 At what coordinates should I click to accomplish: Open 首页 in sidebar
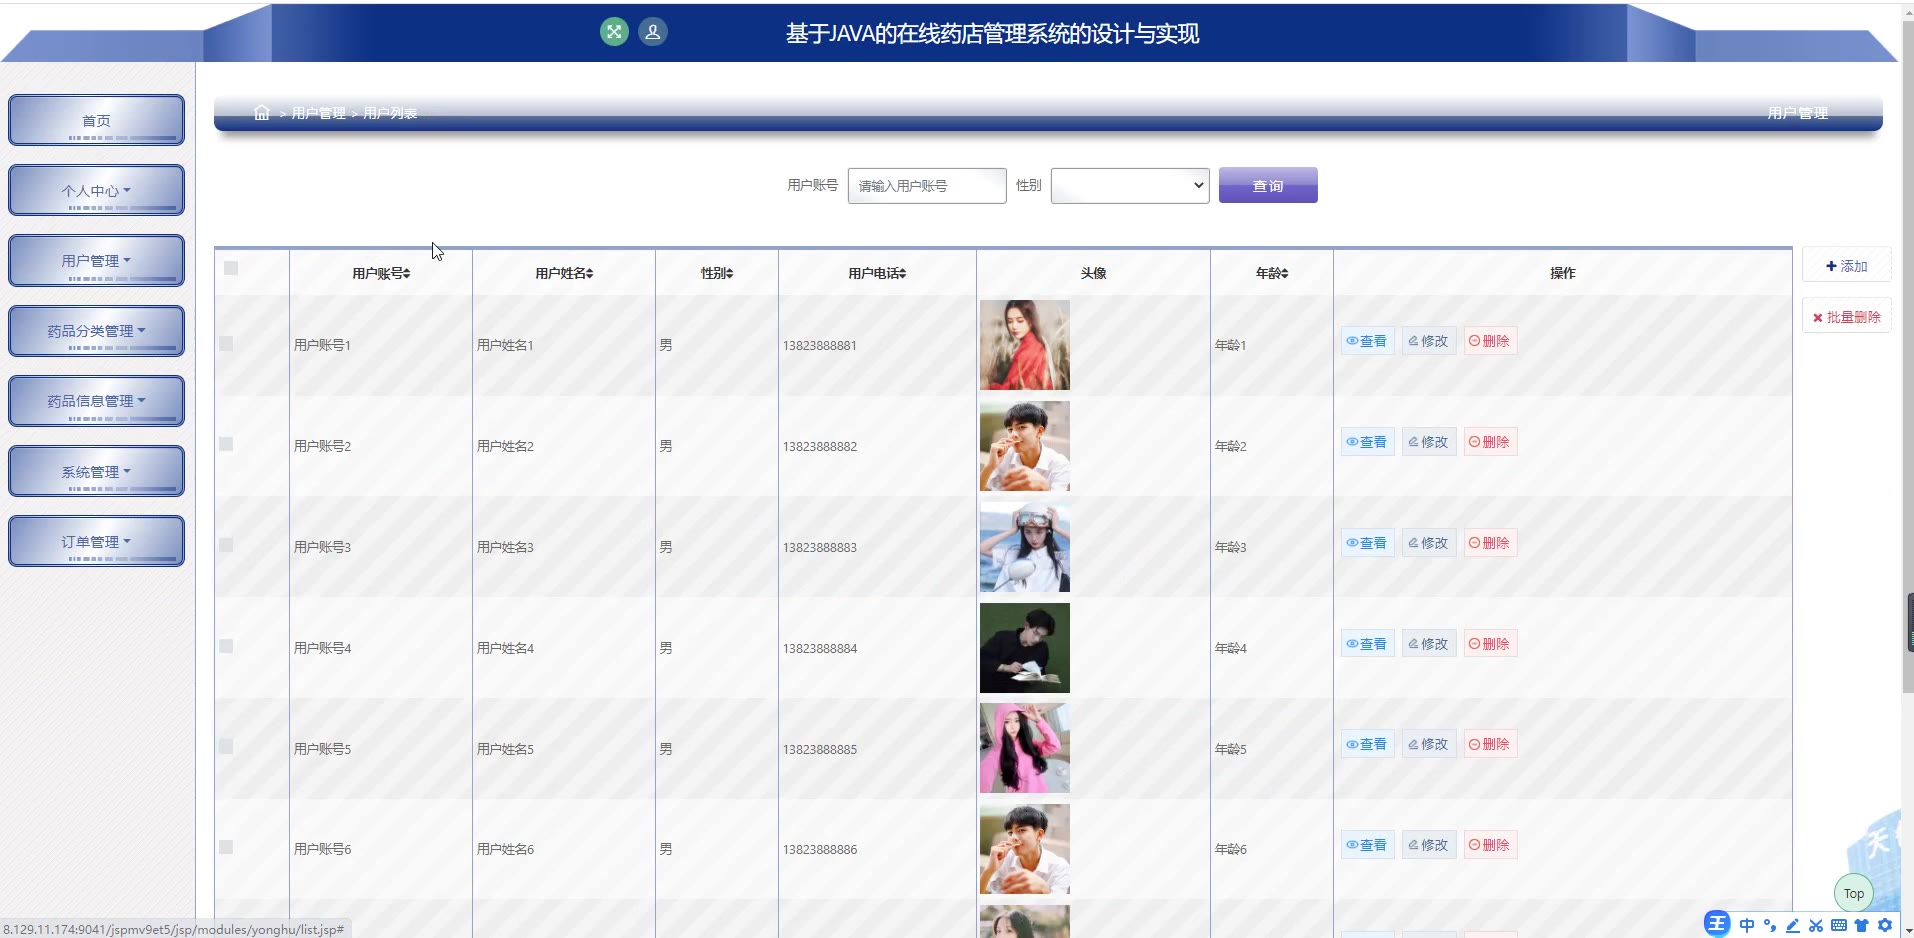click(96, 120)
